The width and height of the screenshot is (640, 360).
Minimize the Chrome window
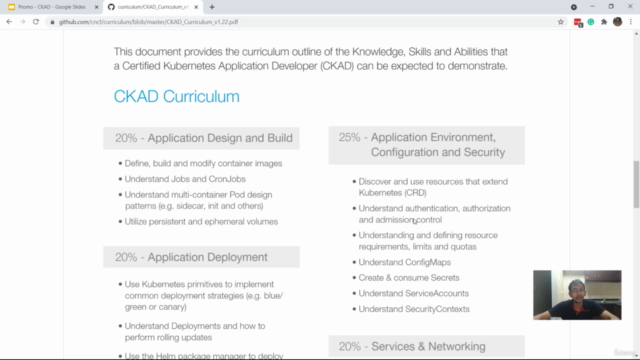coord(592,7)
